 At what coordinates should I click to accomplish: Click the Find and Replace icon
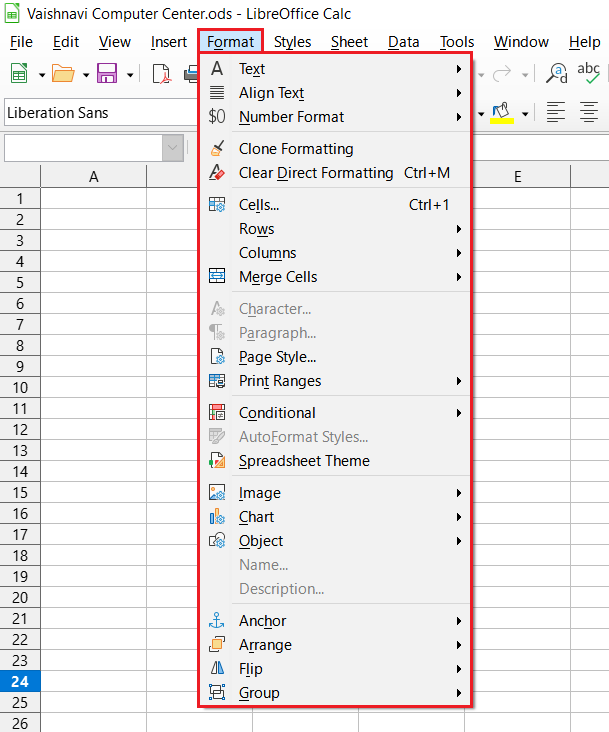pyautogui.click(x=556, y=73)
